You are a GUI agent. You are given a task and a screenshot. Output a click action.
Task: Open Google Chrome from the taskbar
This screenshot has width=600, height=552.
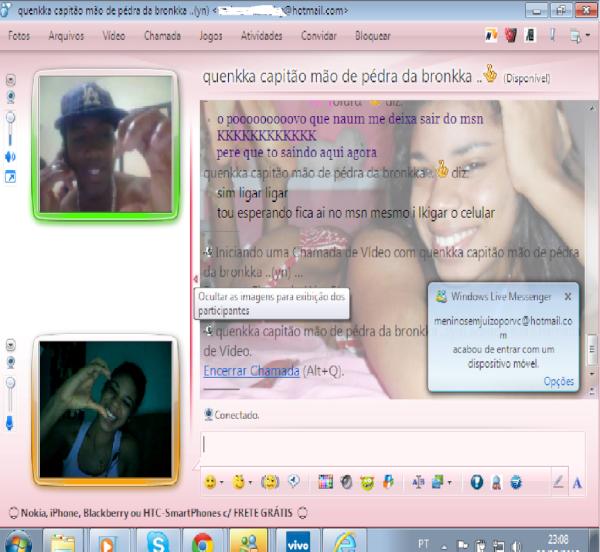click(203, 542)
